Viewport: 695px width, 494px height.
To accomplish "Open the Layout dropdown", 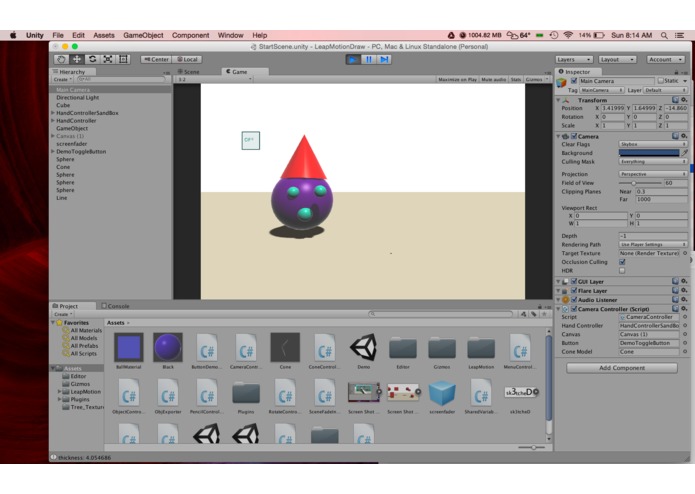I will coord(617,59).
